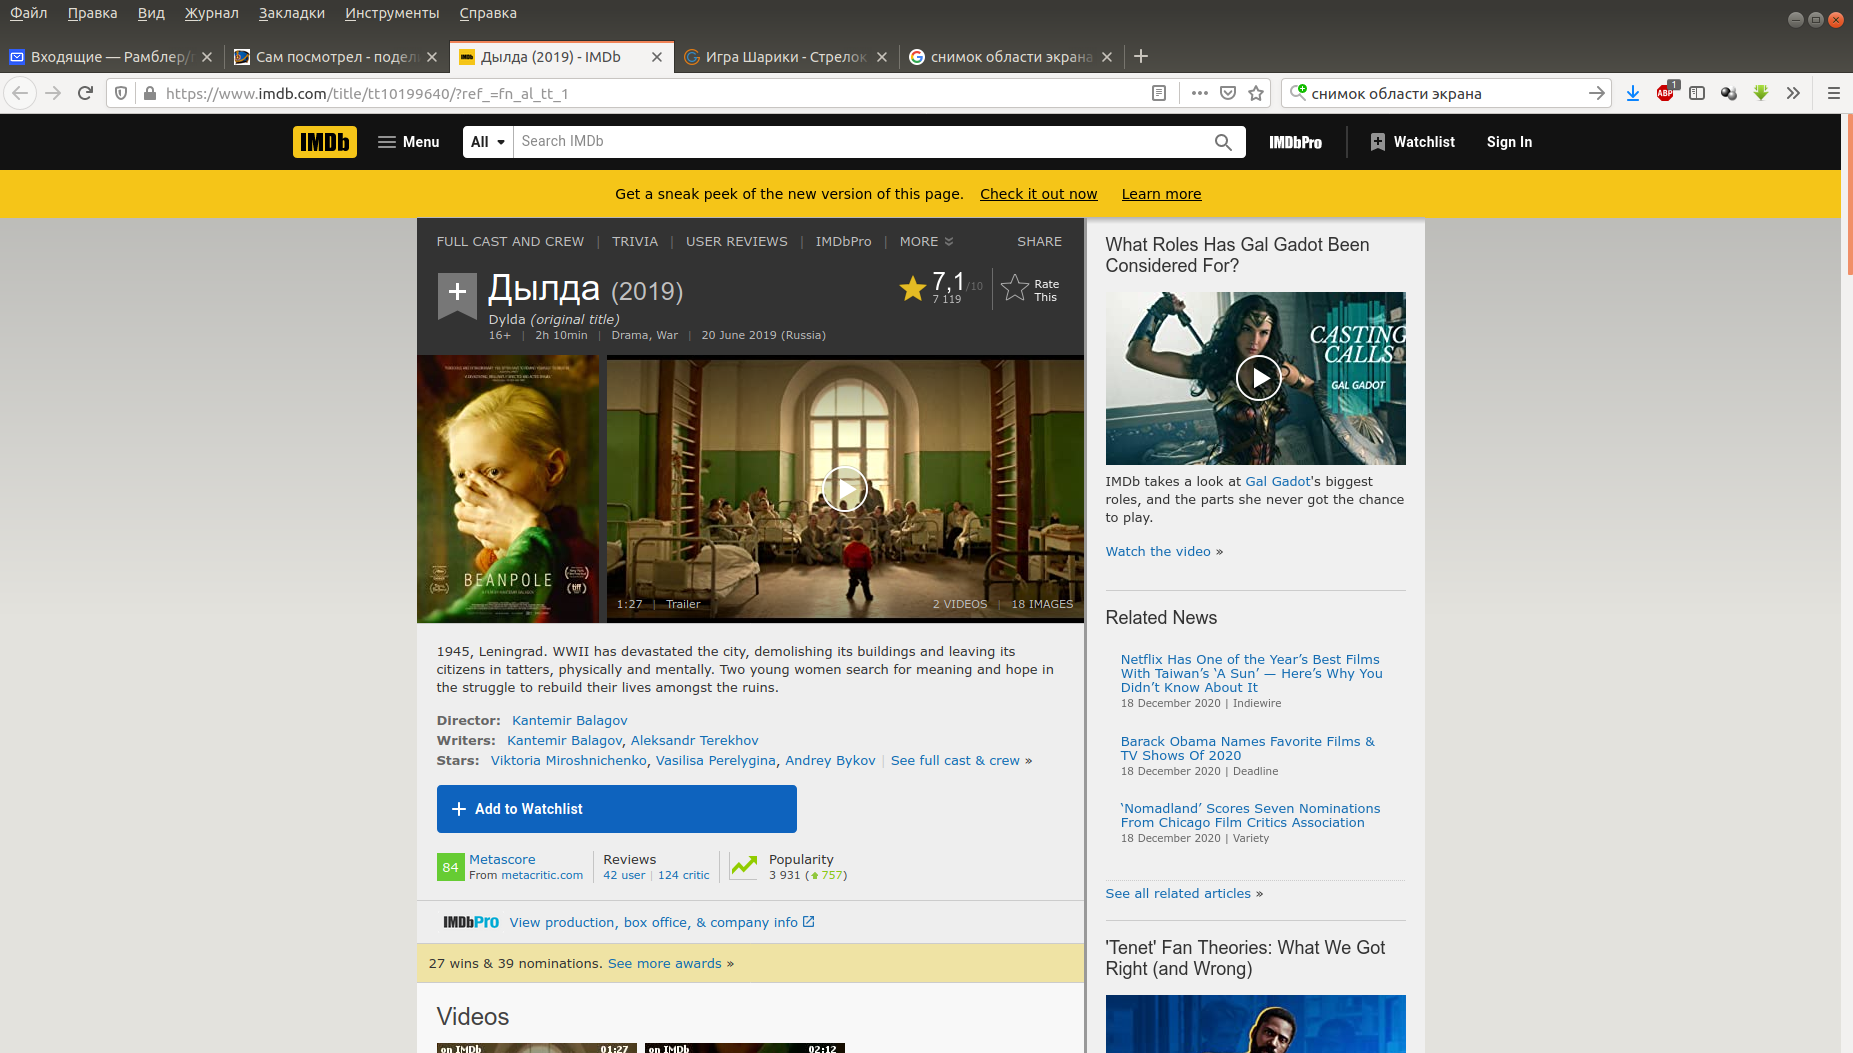Screen dimensions: 1853x1053
Task: Open Firefox application hamburger menu
Action: pyautogui.click(x=1833, y=93)
